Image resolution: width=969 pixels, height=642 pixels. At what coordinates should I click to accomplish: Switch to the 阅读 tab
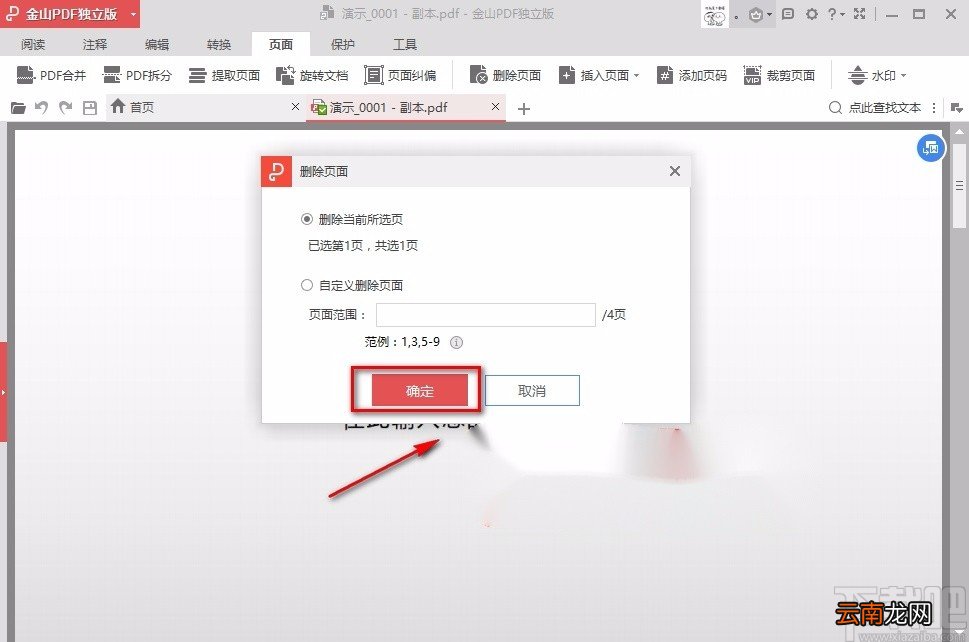point(33,44)
